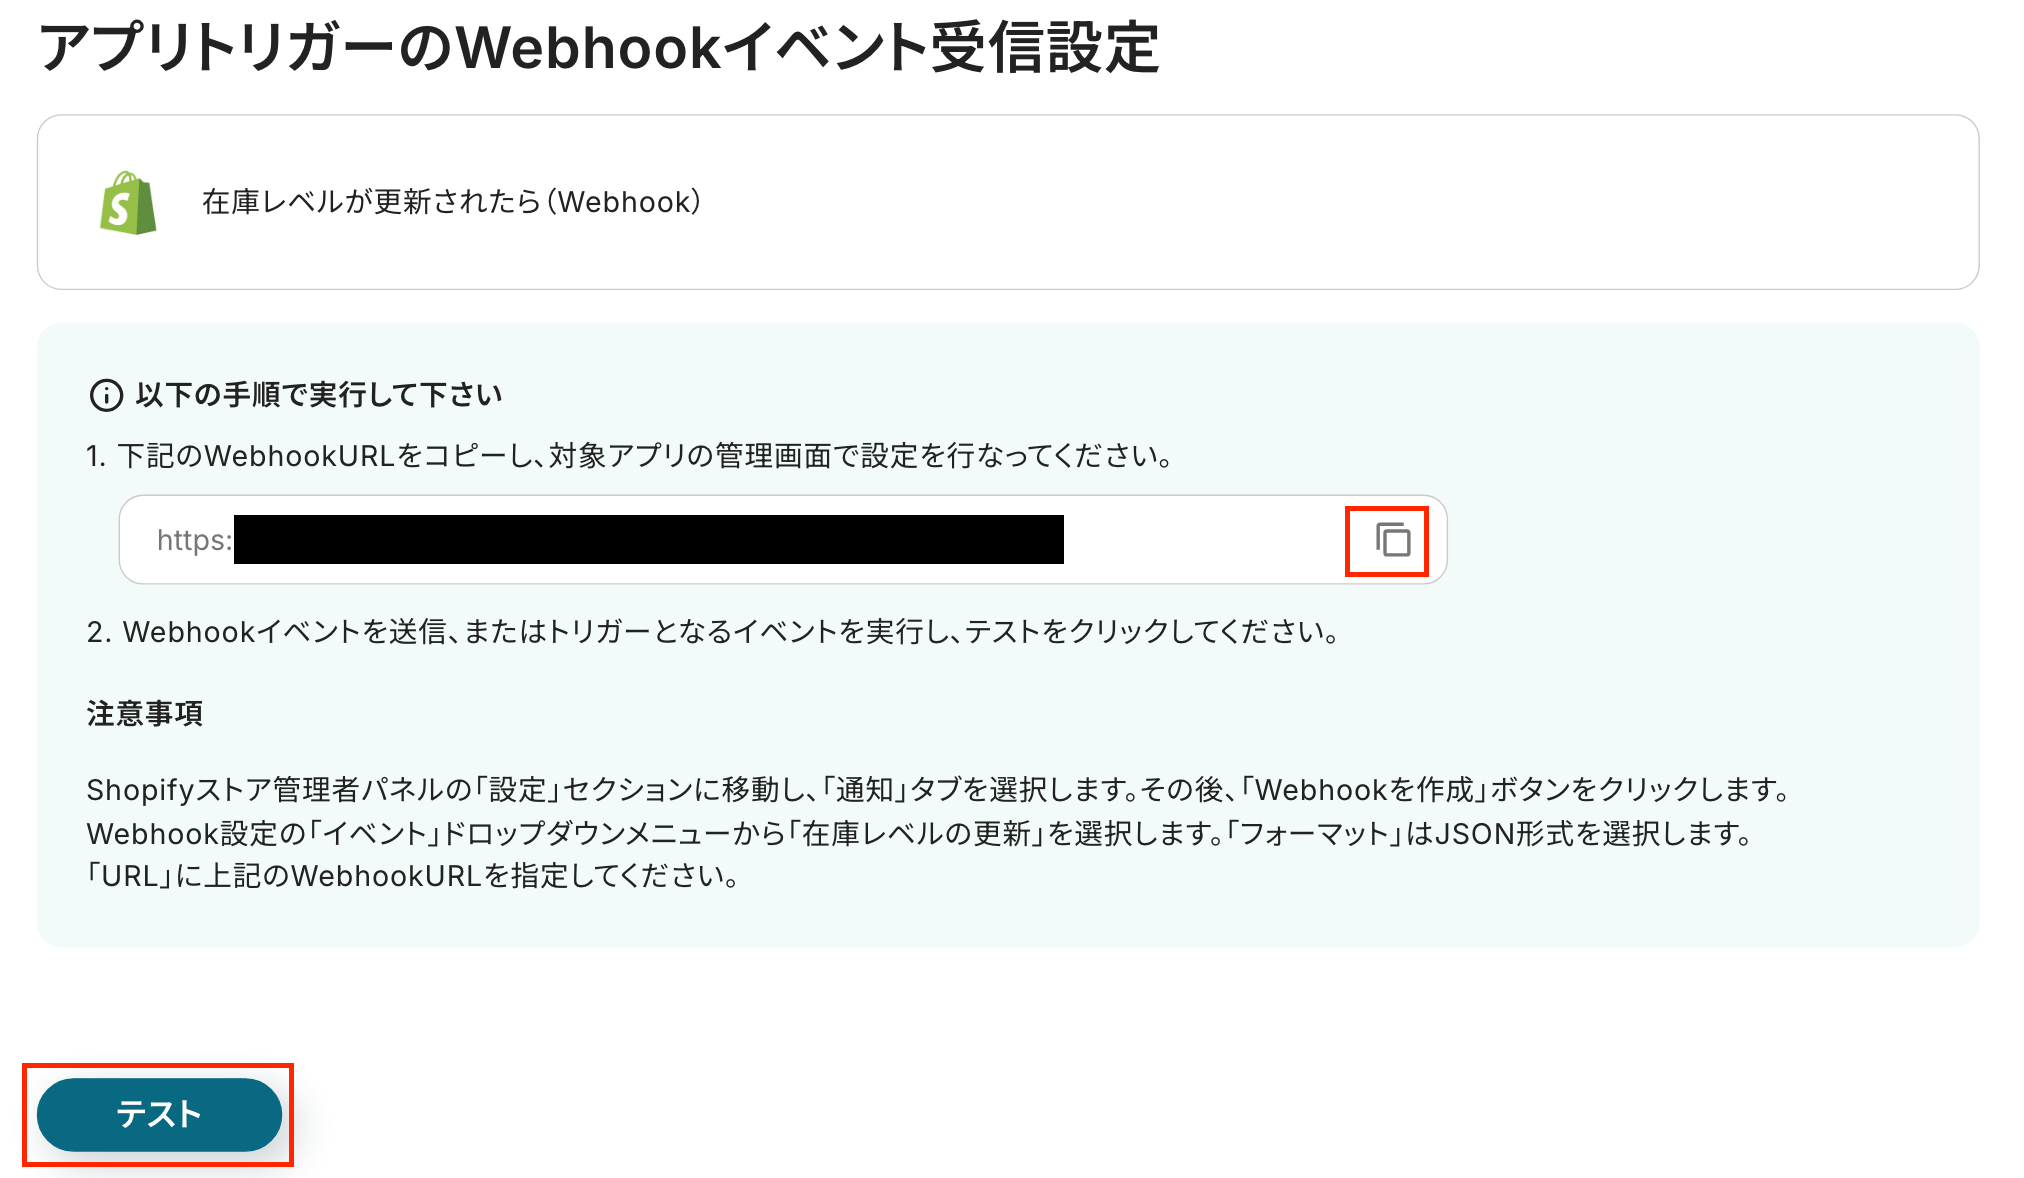Click the blank area of the URL field before the copy icon

click(1200, 540)
